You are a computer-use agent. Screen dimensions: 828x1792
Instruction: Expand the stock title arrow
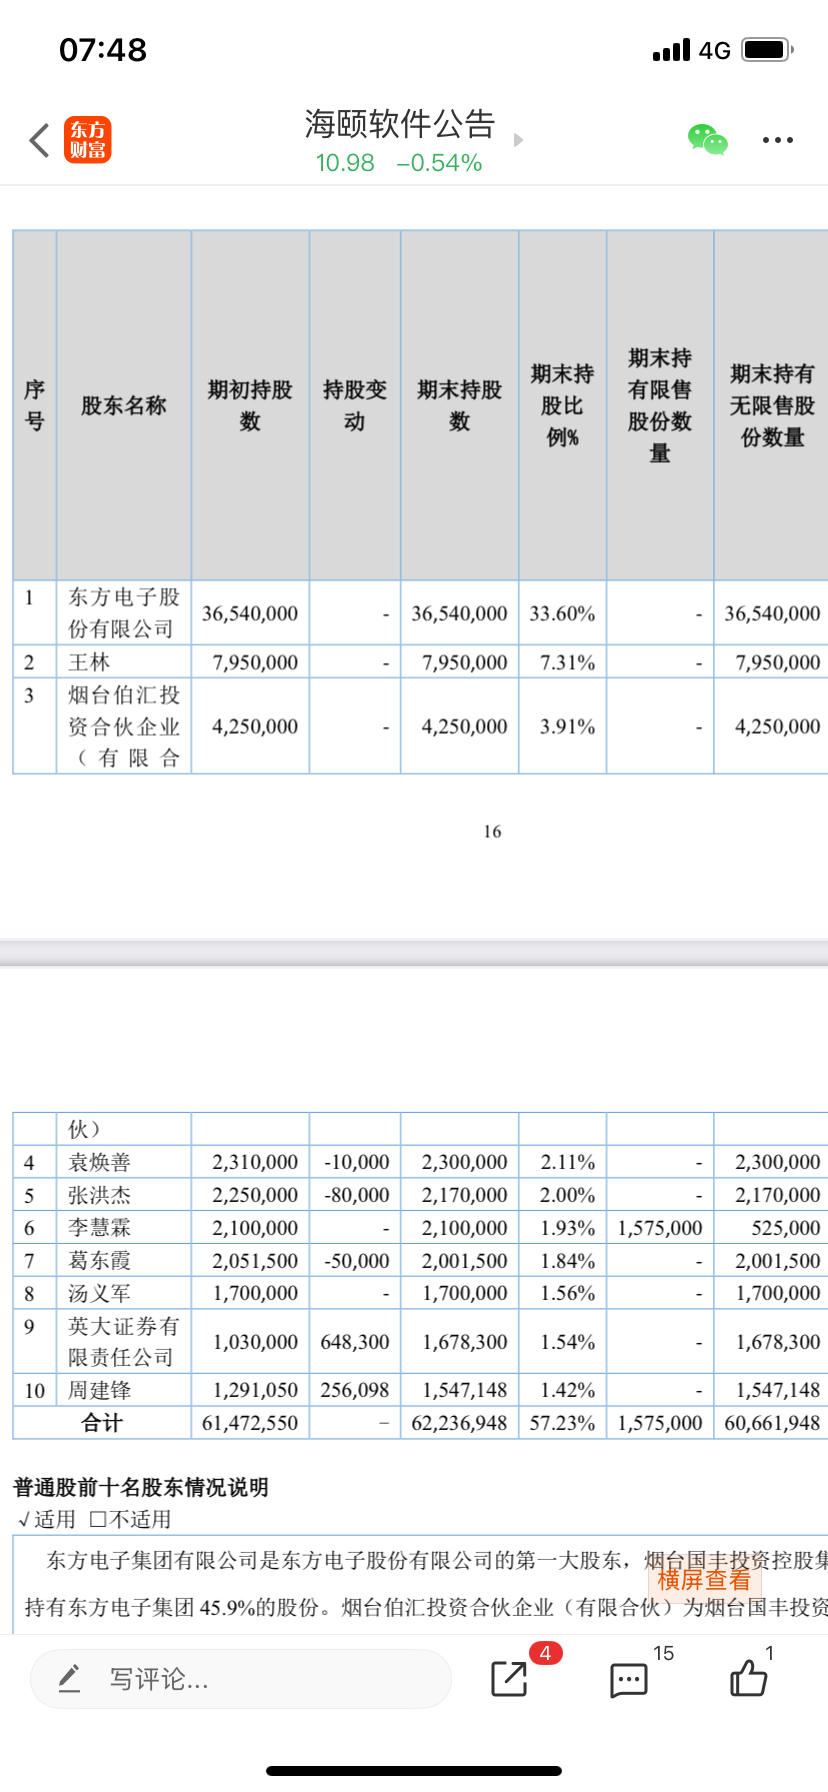[518, 140]
